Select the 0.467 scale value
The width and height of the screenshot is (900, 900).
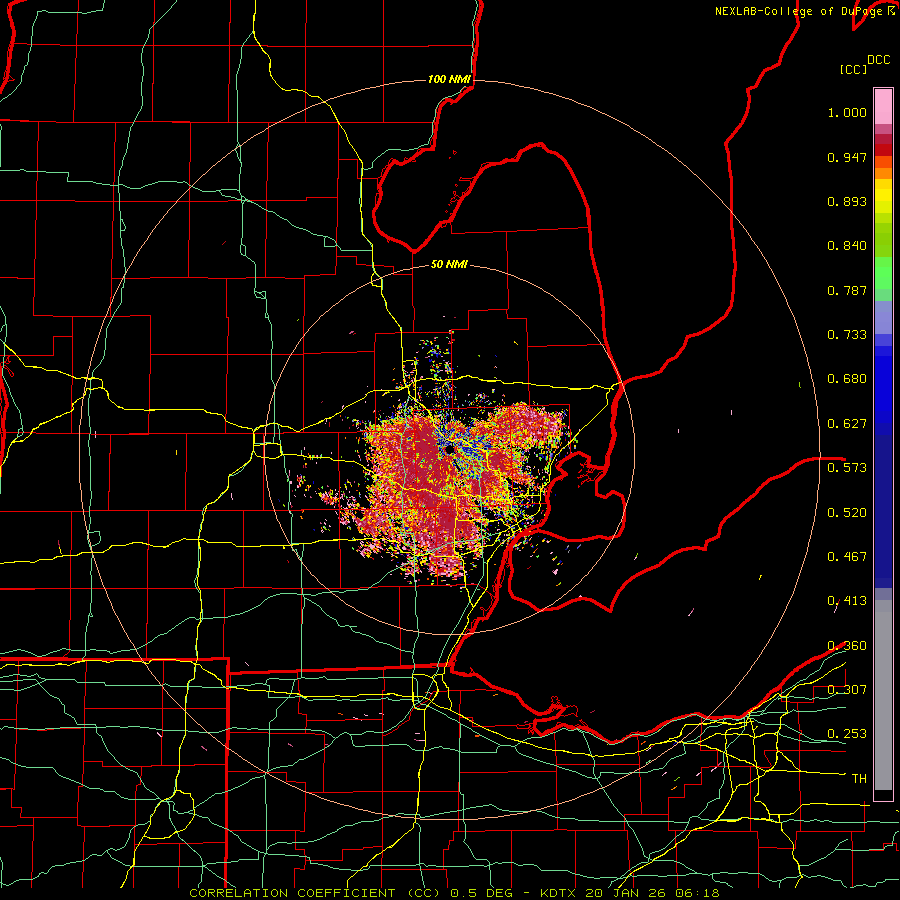pos(847,557)
